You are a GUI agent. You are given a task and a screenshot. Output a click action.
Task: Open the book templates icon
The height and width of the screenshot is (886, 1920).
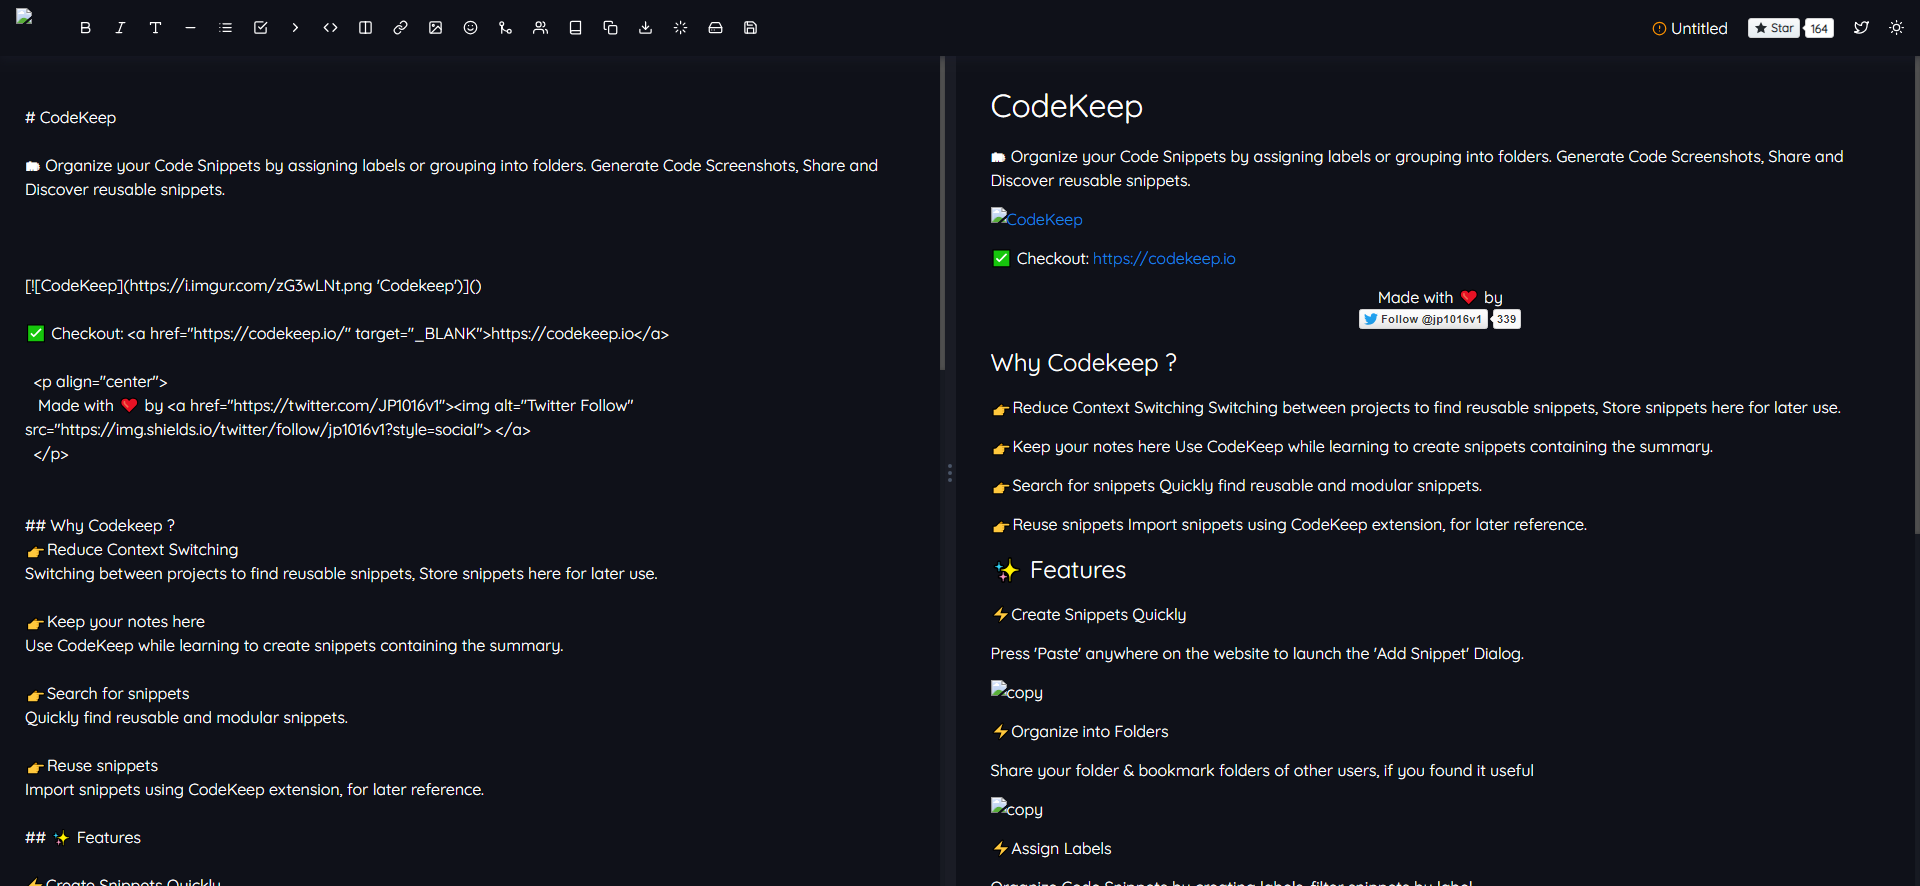575,28
